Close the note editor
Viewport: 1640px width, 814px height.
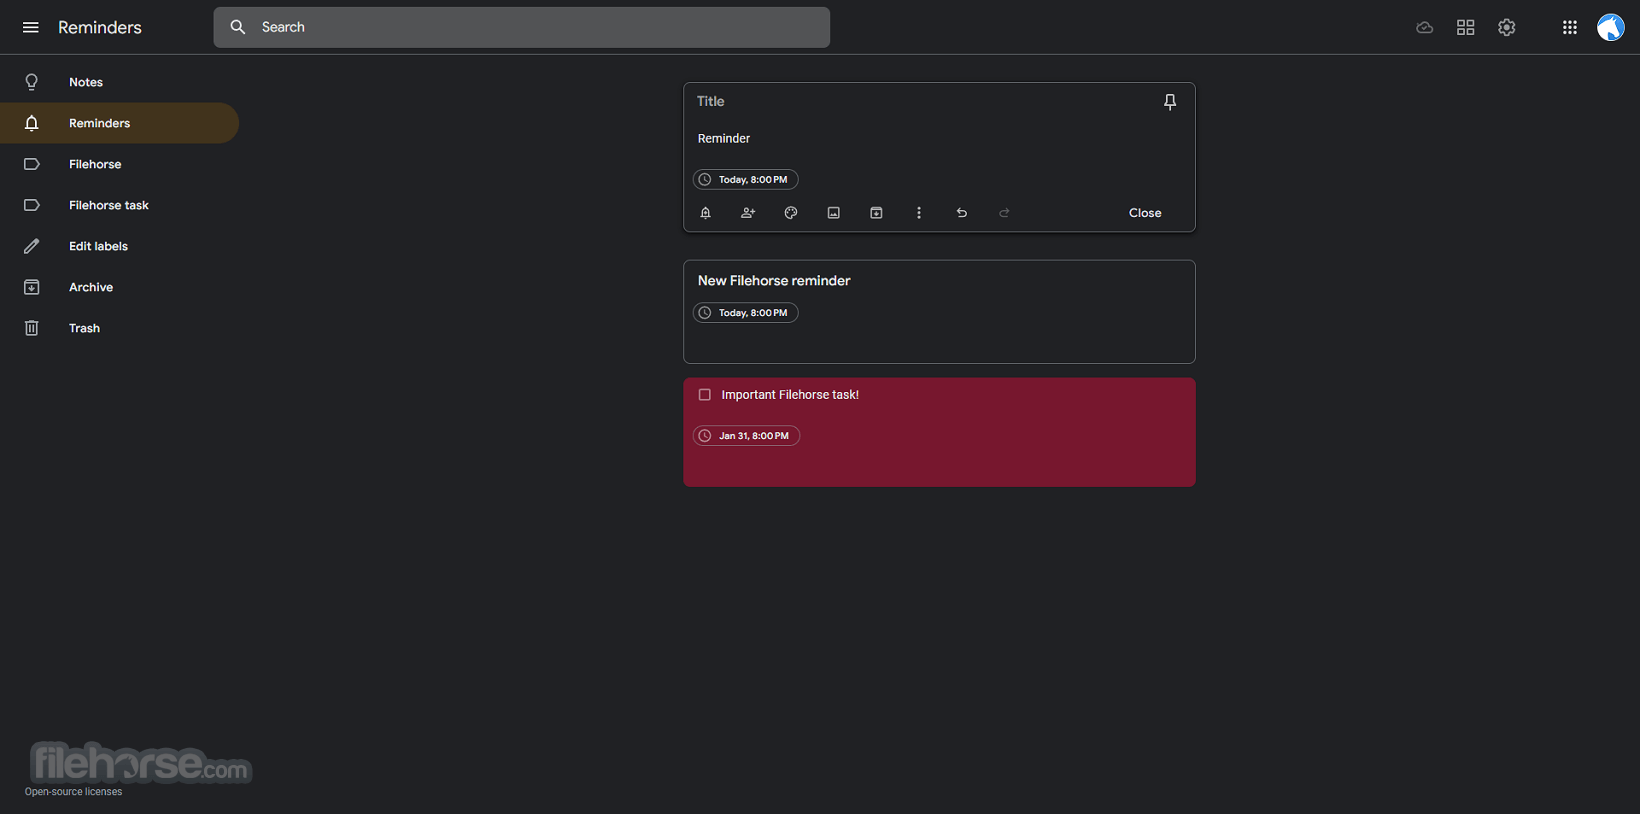click(1145, 213)
